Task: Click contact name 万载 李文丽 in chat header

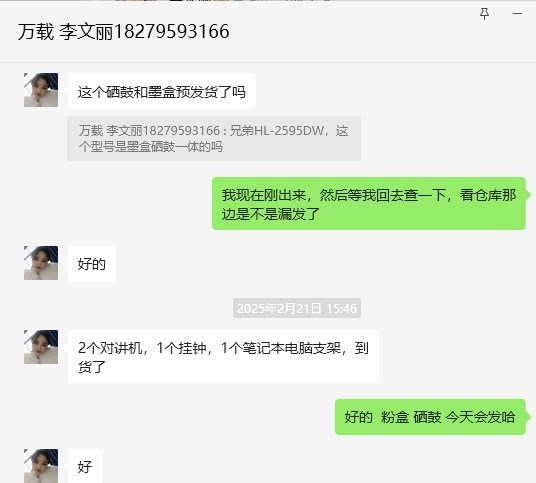Action: point(65,32)
